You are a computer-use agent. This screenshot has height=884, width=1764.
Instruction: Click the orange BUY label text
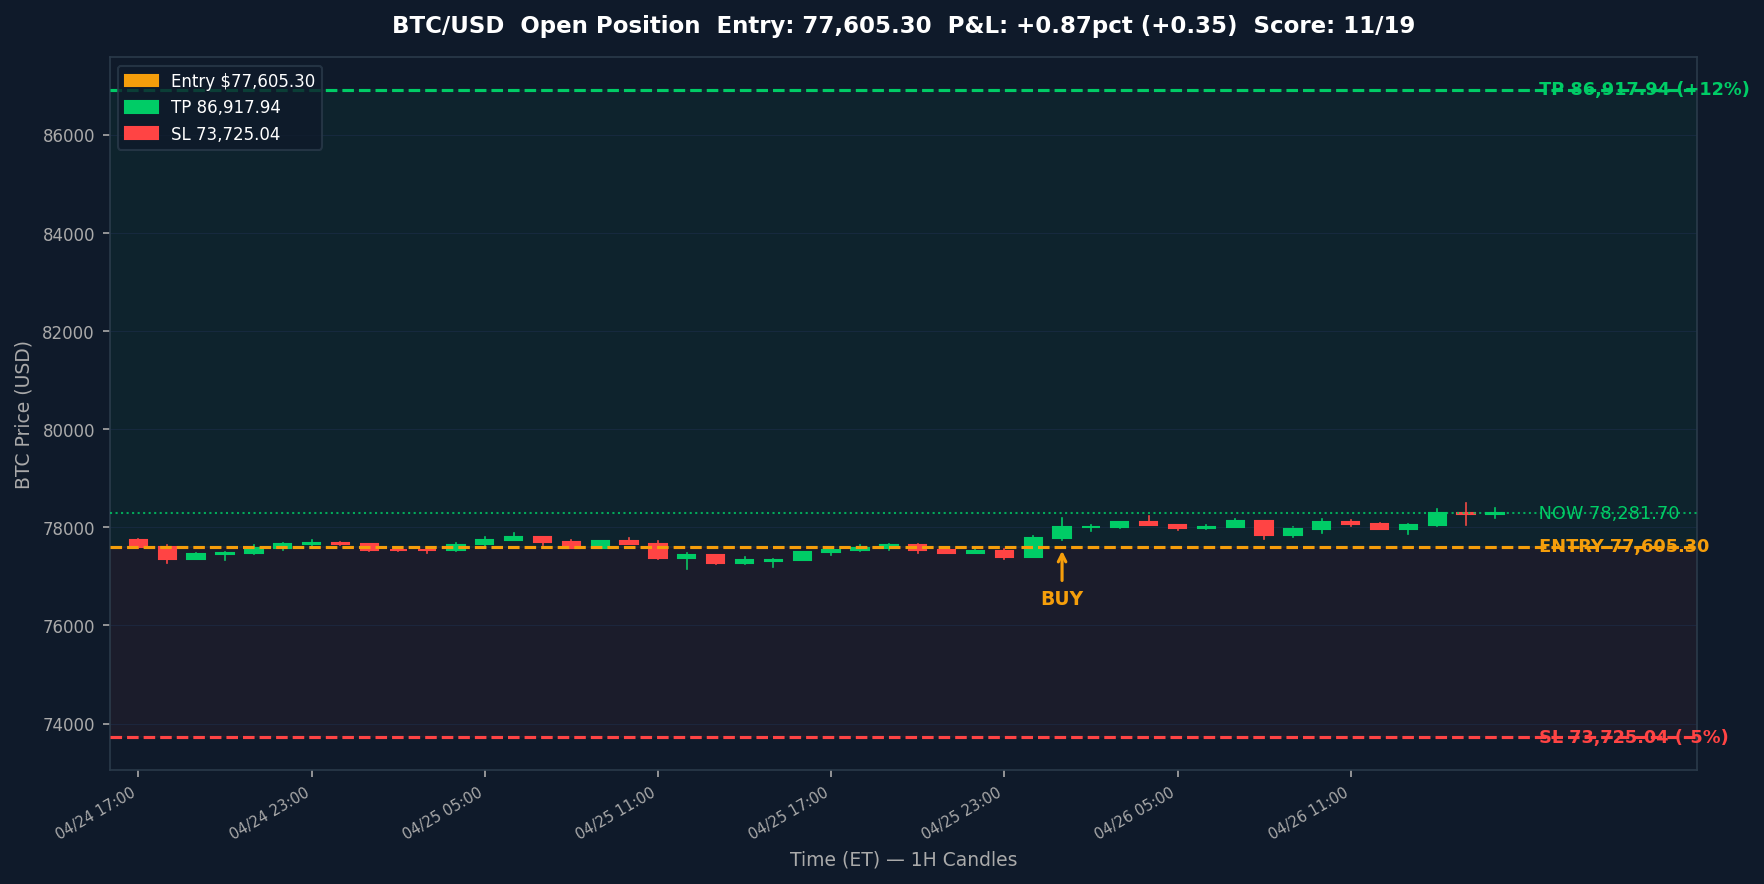[x=1062, y=599]
